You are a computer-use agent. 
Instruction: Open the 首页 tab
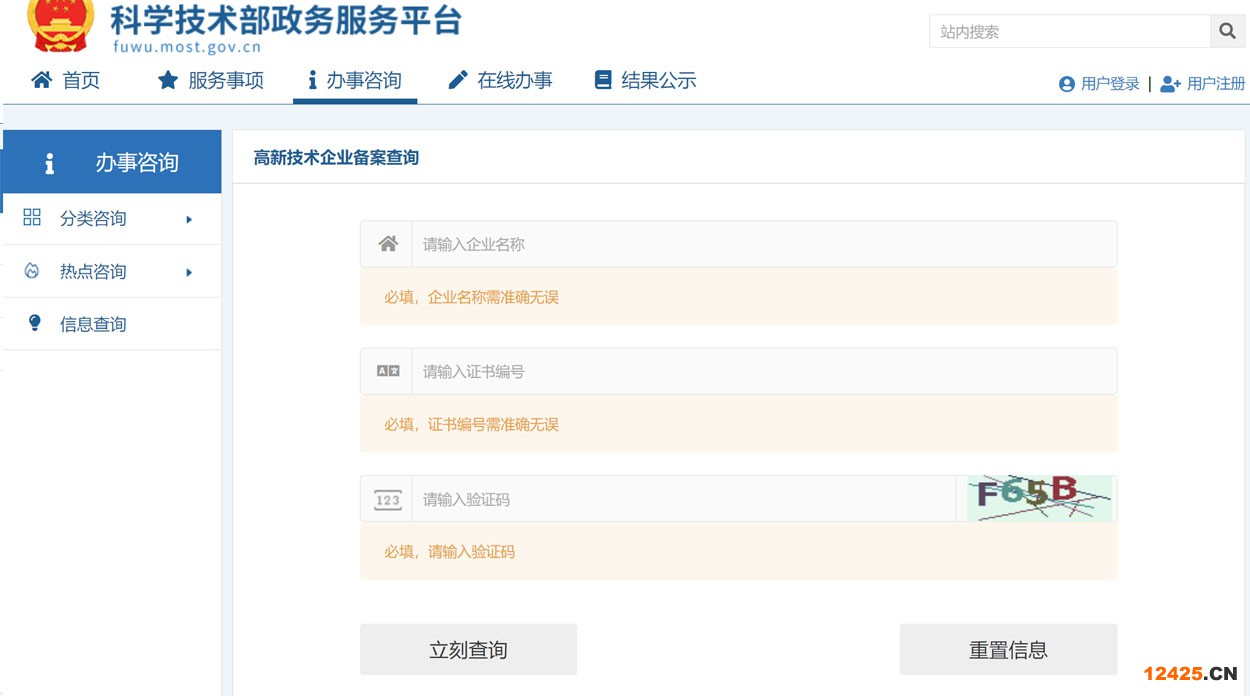[66, 80]
